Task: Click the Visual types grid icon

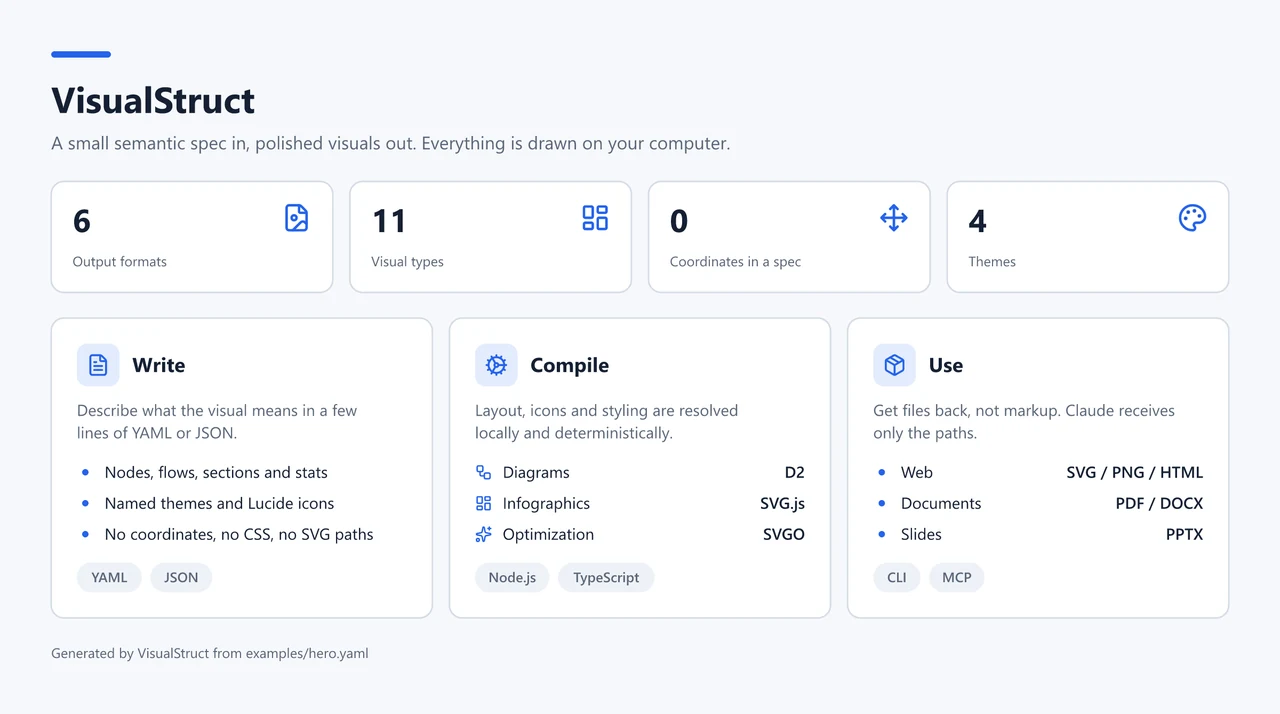Action: [x=595, y=218]
